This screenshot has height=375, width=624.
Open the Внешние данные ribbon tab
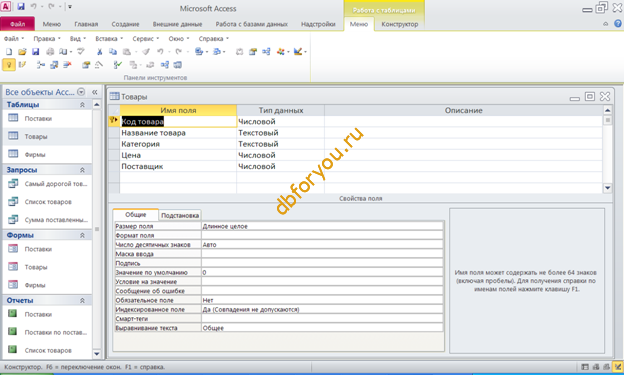pos(177,24)
